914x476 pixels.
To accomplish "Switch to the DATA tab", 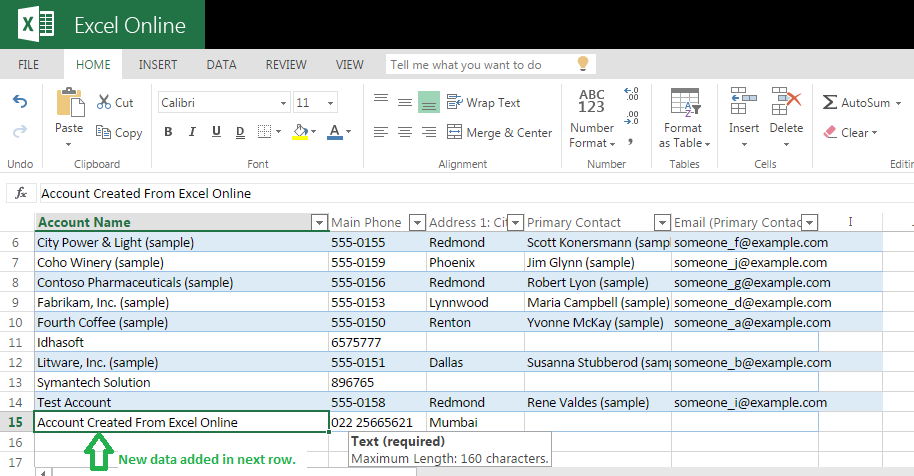I will [222, 65].
